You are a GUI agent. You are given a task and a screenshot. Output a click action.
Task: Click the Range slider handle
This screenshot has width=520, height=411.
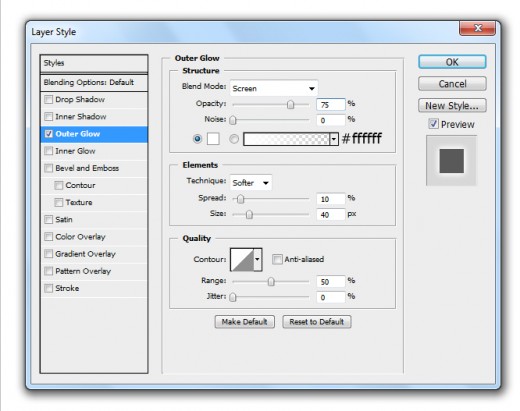271,282
